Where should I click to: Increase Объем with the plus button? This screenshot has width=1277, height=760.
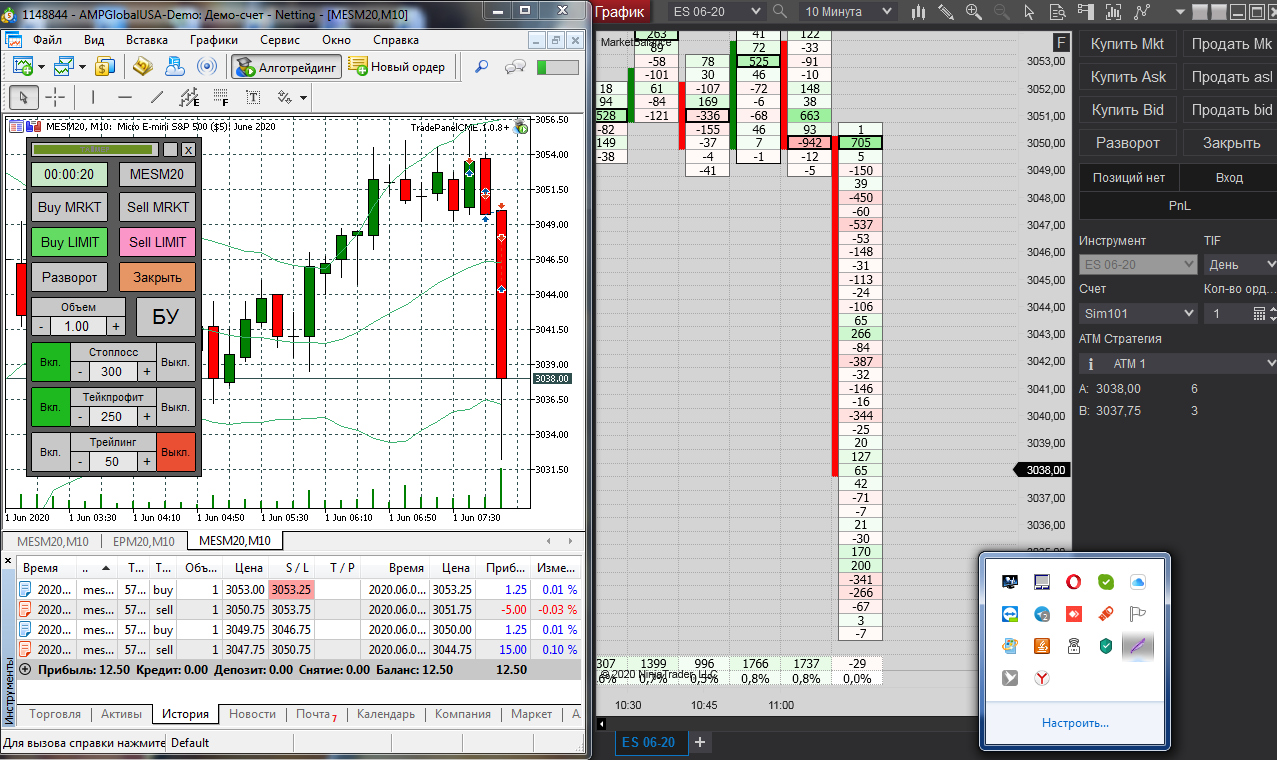click(x=116, y=326)
